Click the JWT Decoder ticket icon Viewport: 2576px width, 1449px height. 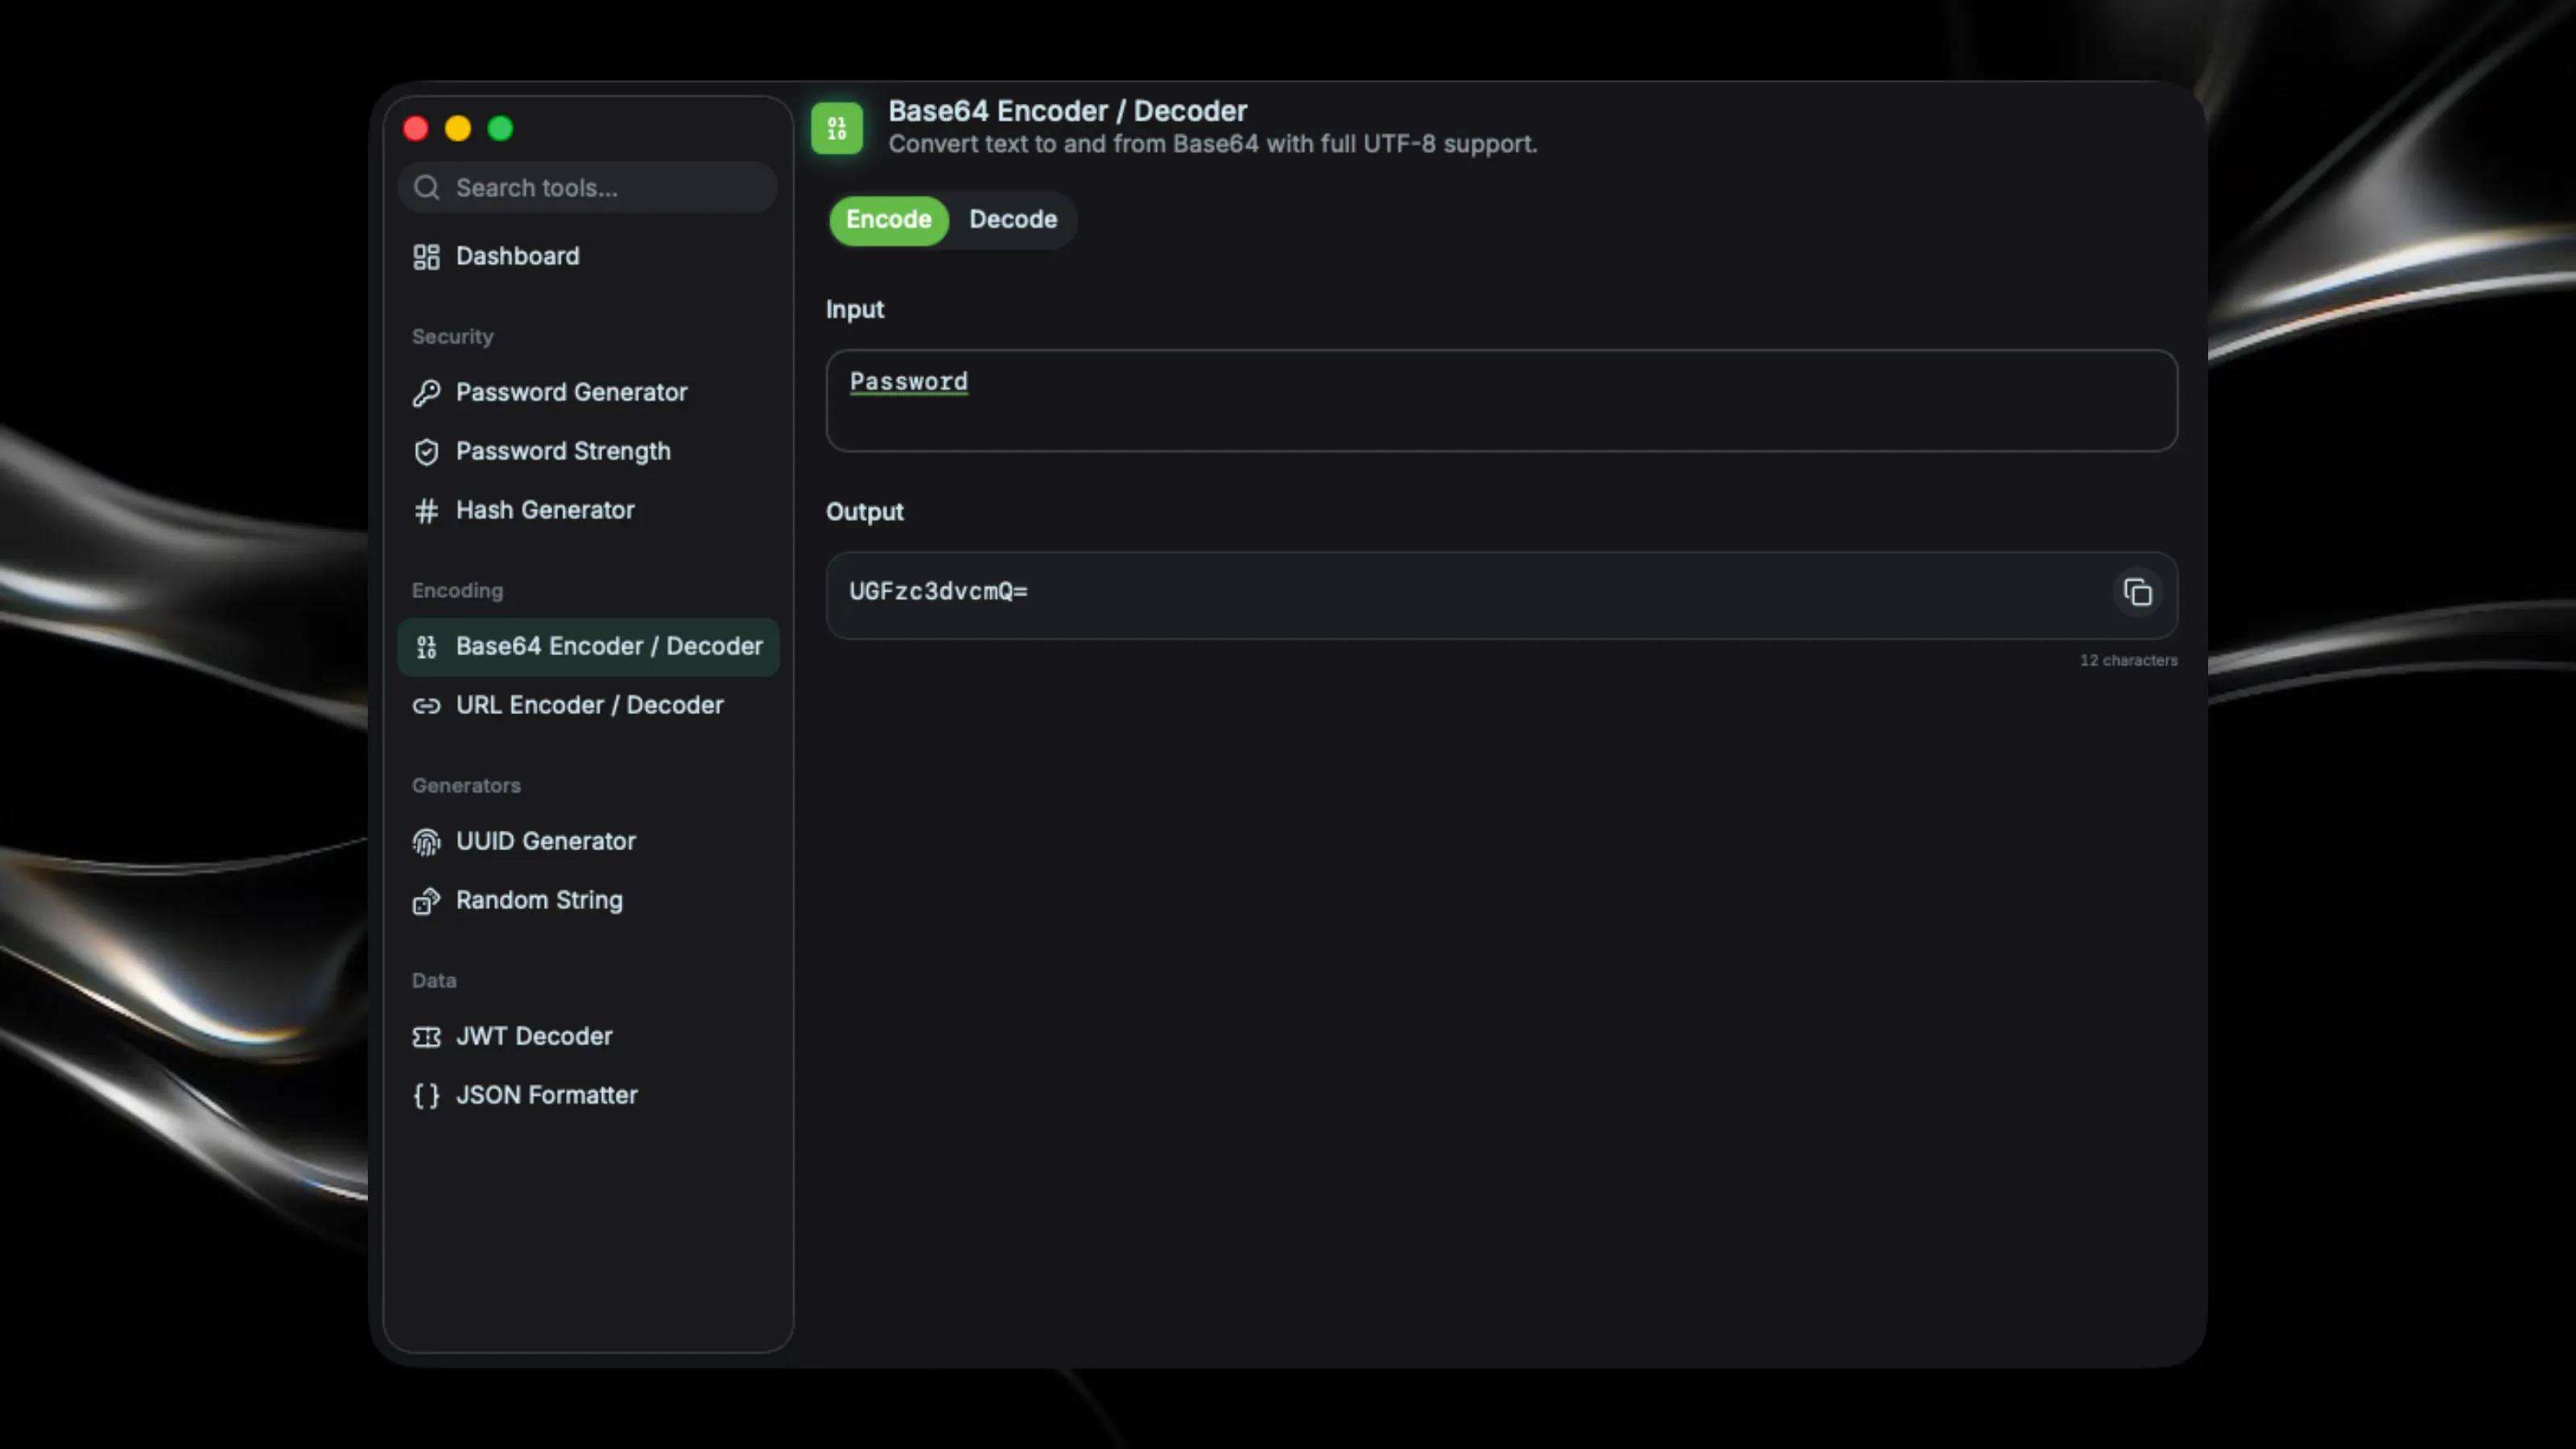[426, 1037]
